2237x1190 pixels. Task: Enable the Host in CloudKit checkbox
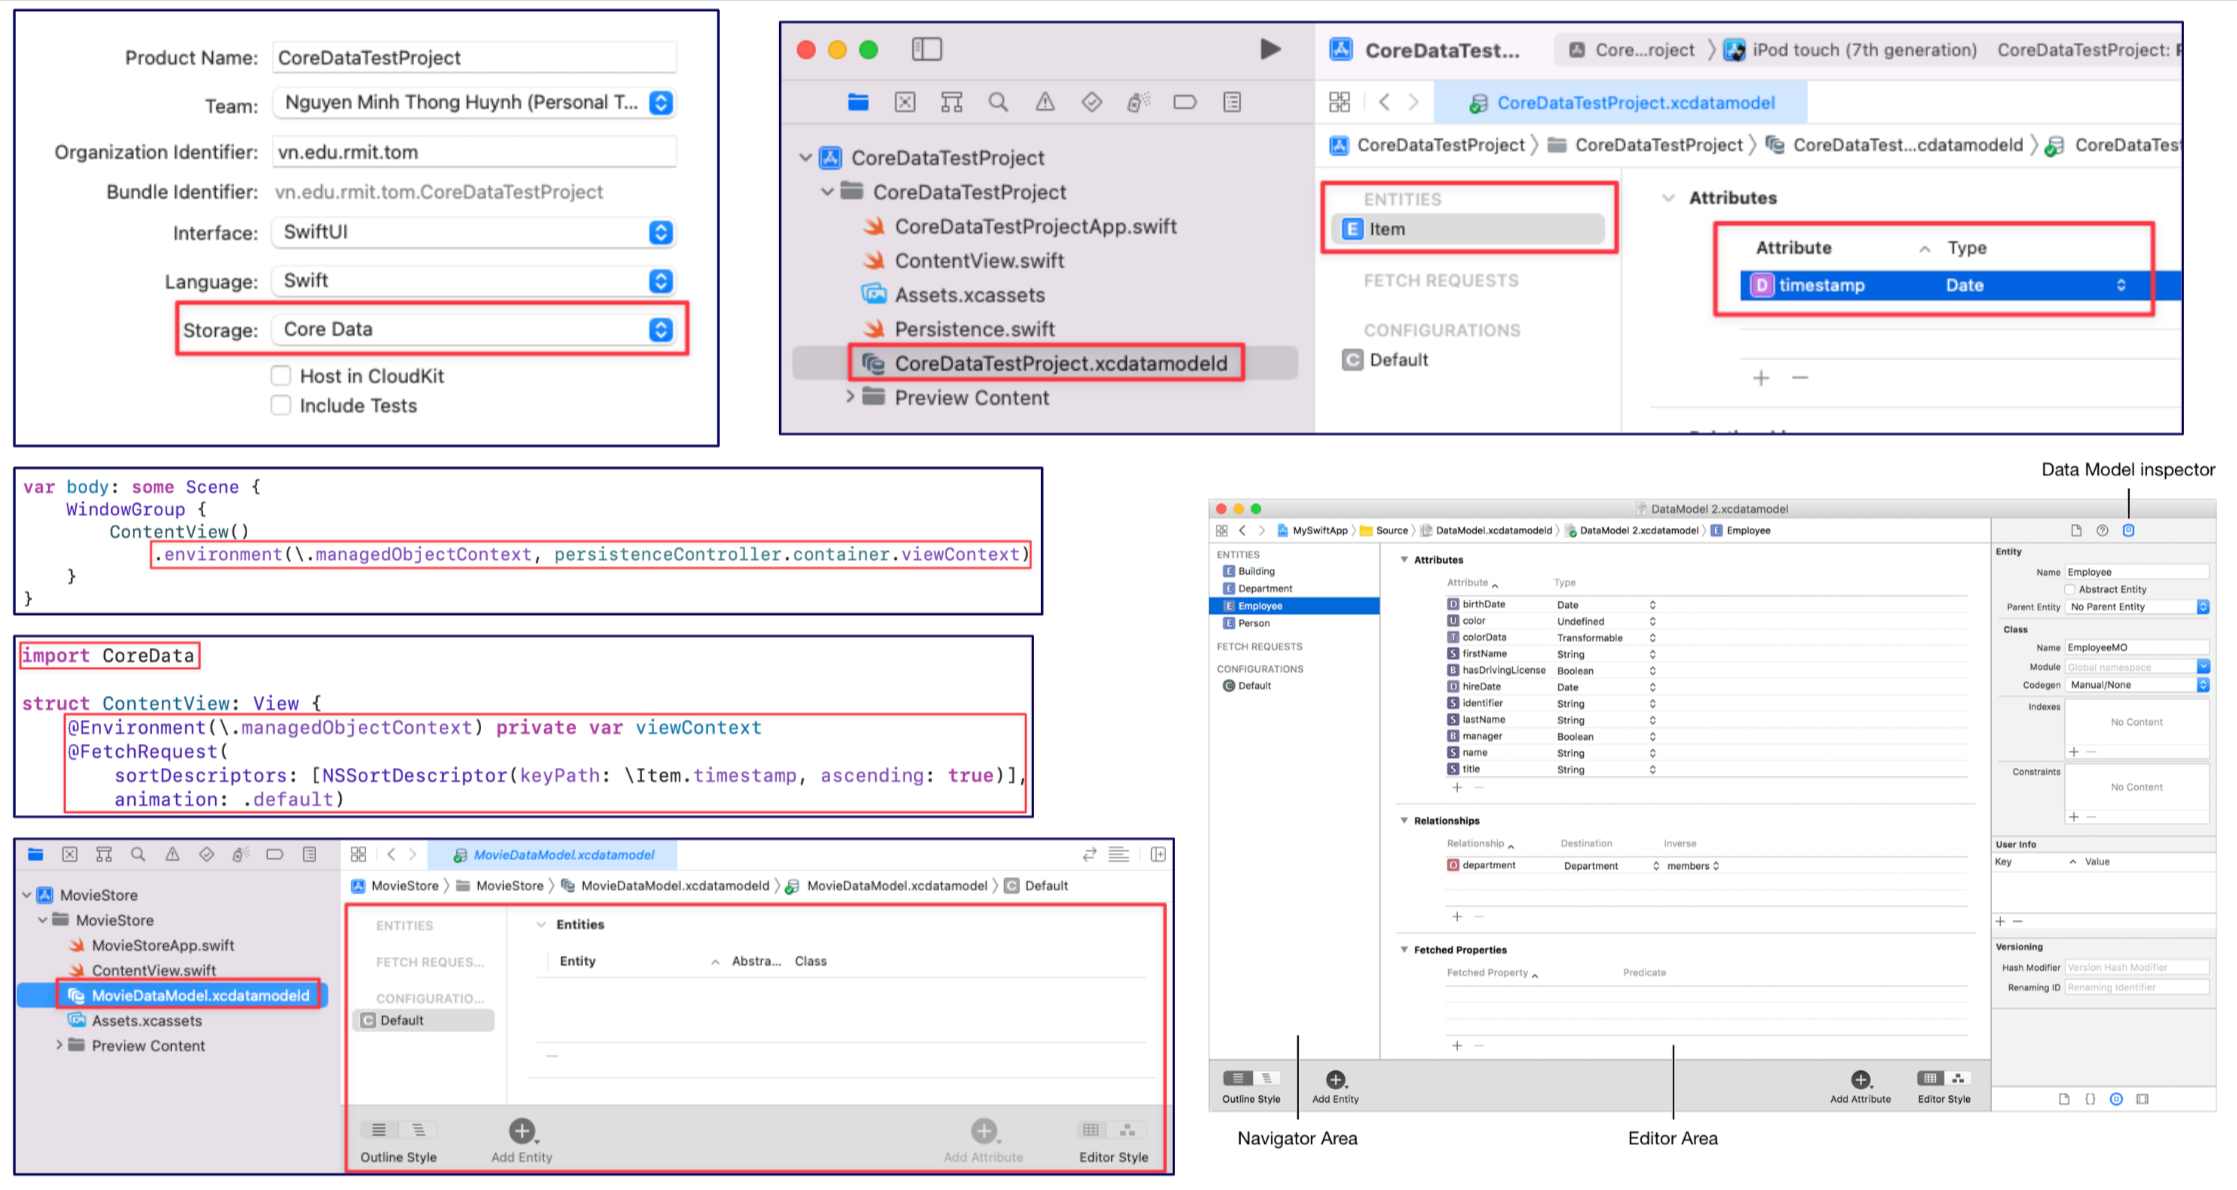281,375
